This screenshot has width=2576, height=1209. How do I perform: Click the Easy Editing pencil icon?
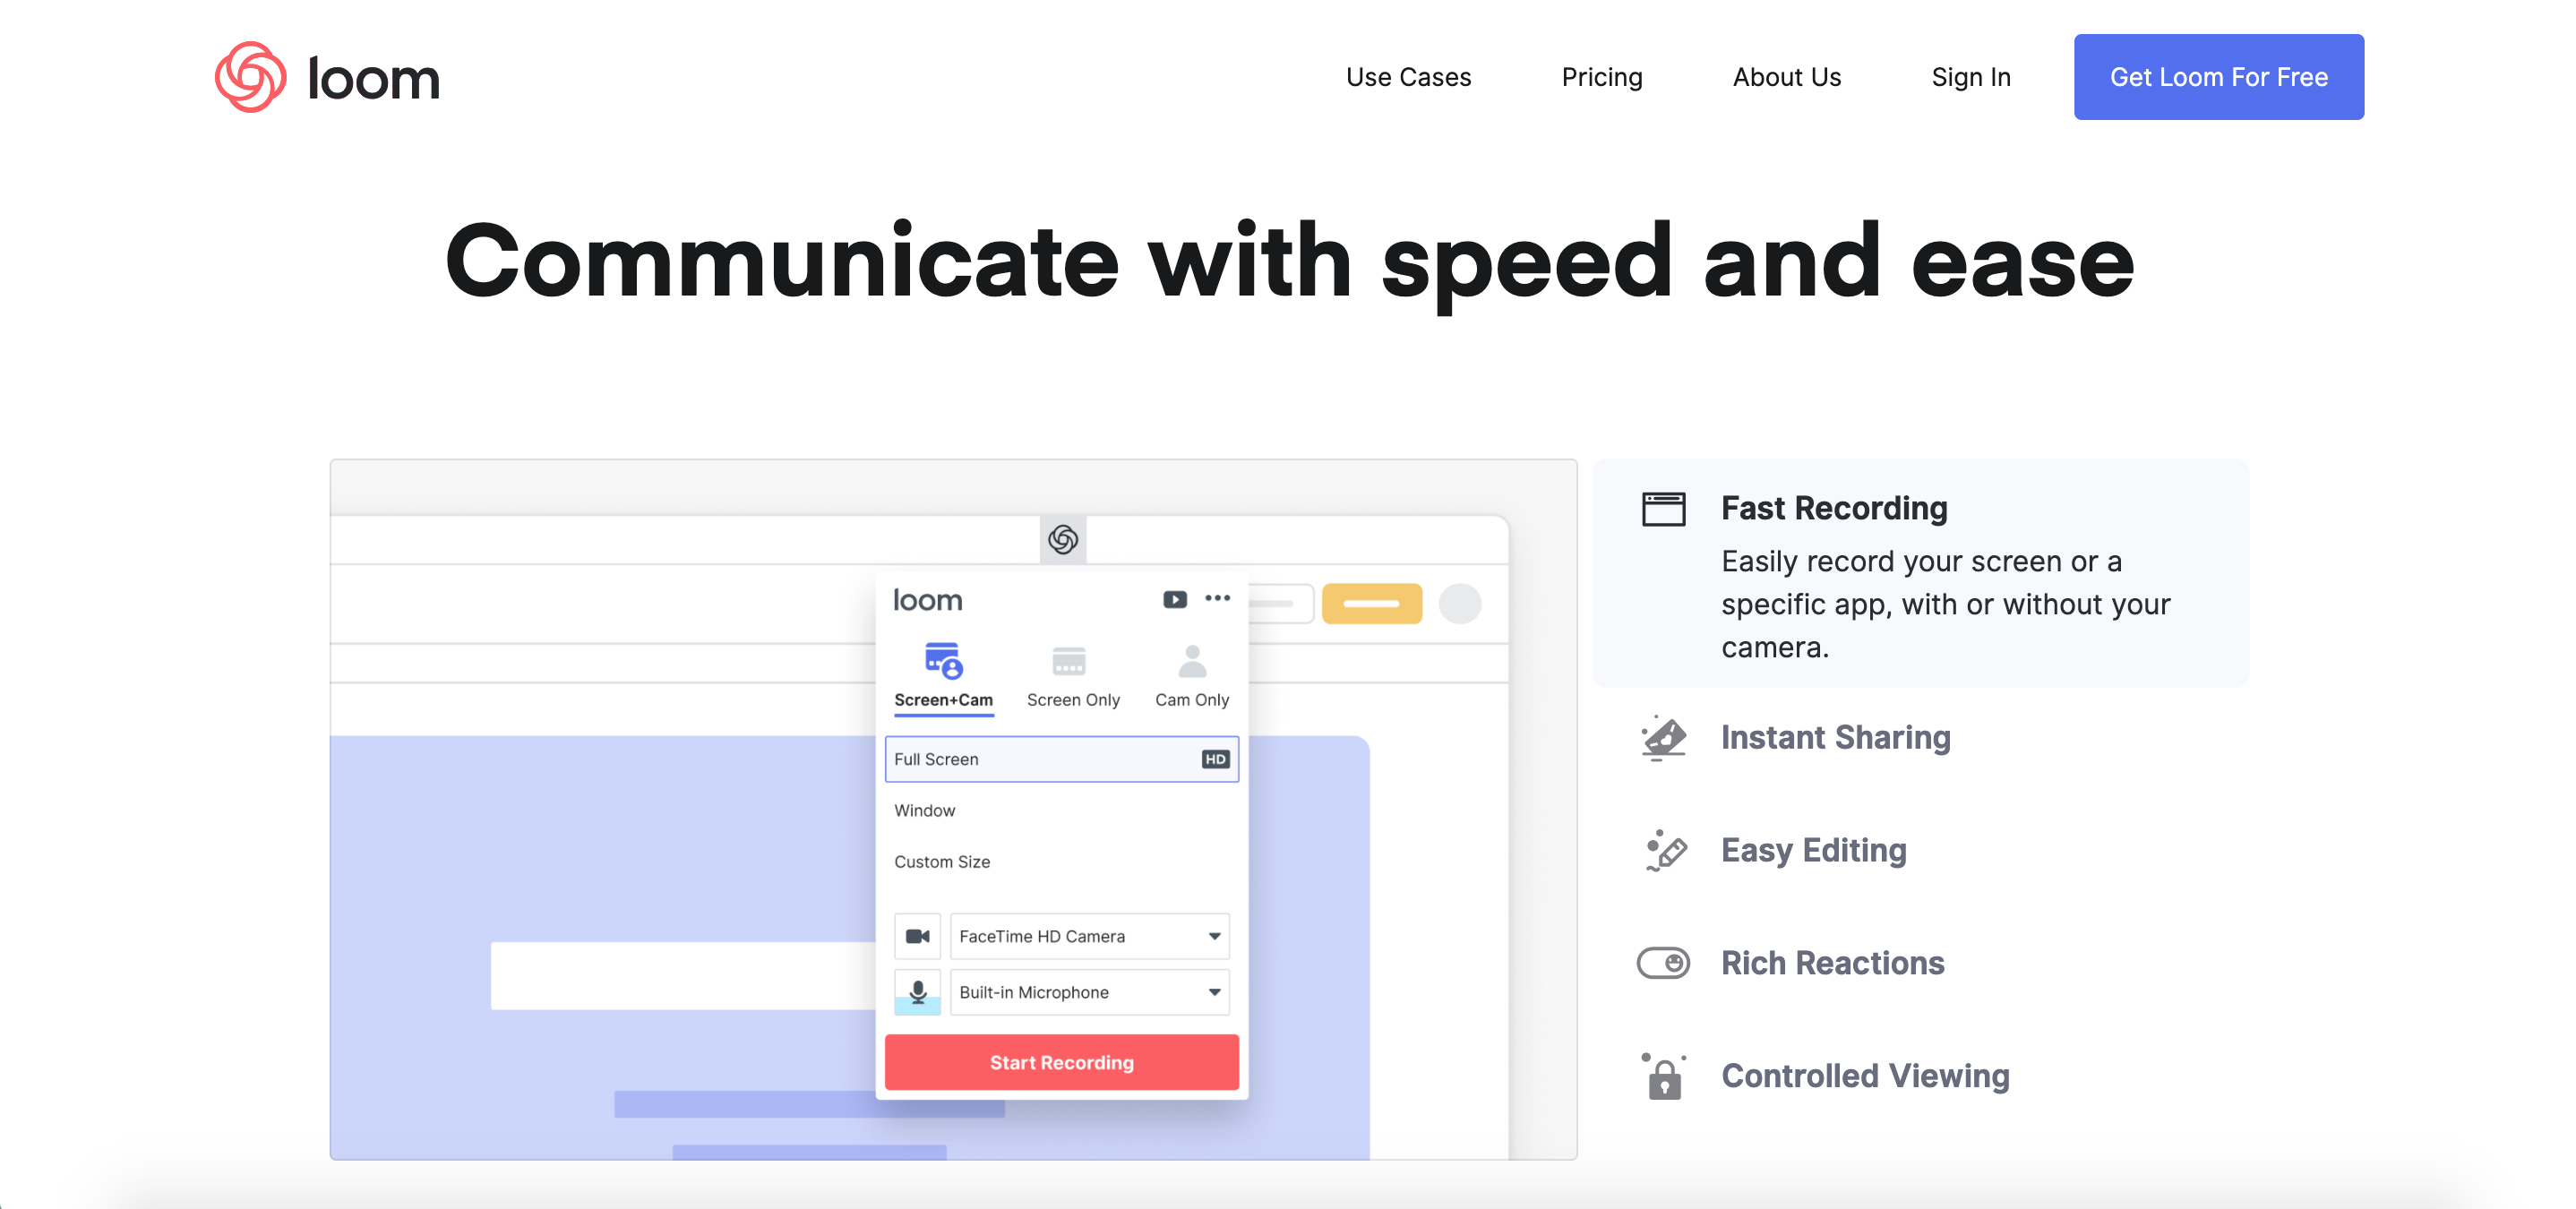click(1665, 851)
